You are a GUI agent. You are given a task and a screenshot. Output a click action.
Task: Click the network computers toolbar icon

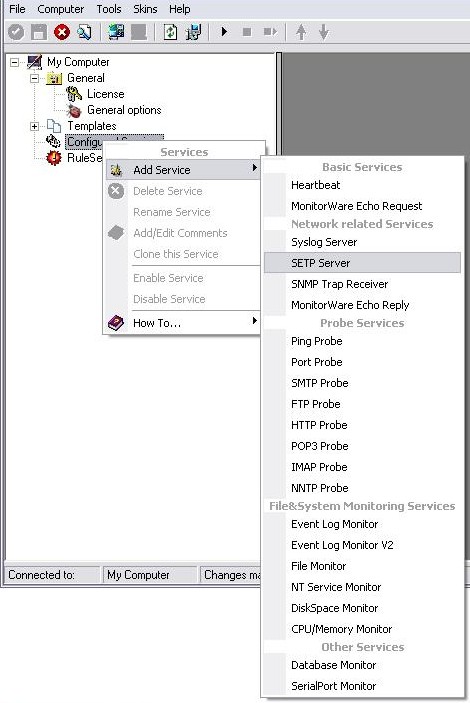[117, 32]
